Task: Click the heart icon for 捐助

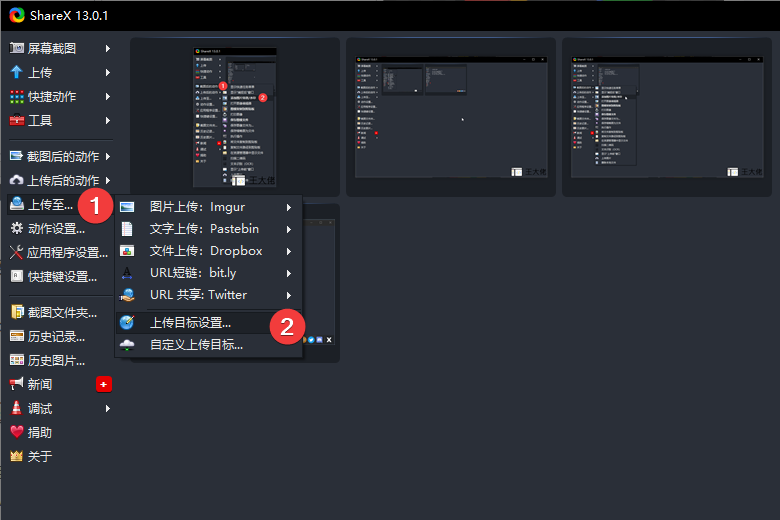Action: pyautogui.click(x=16, y=432)
